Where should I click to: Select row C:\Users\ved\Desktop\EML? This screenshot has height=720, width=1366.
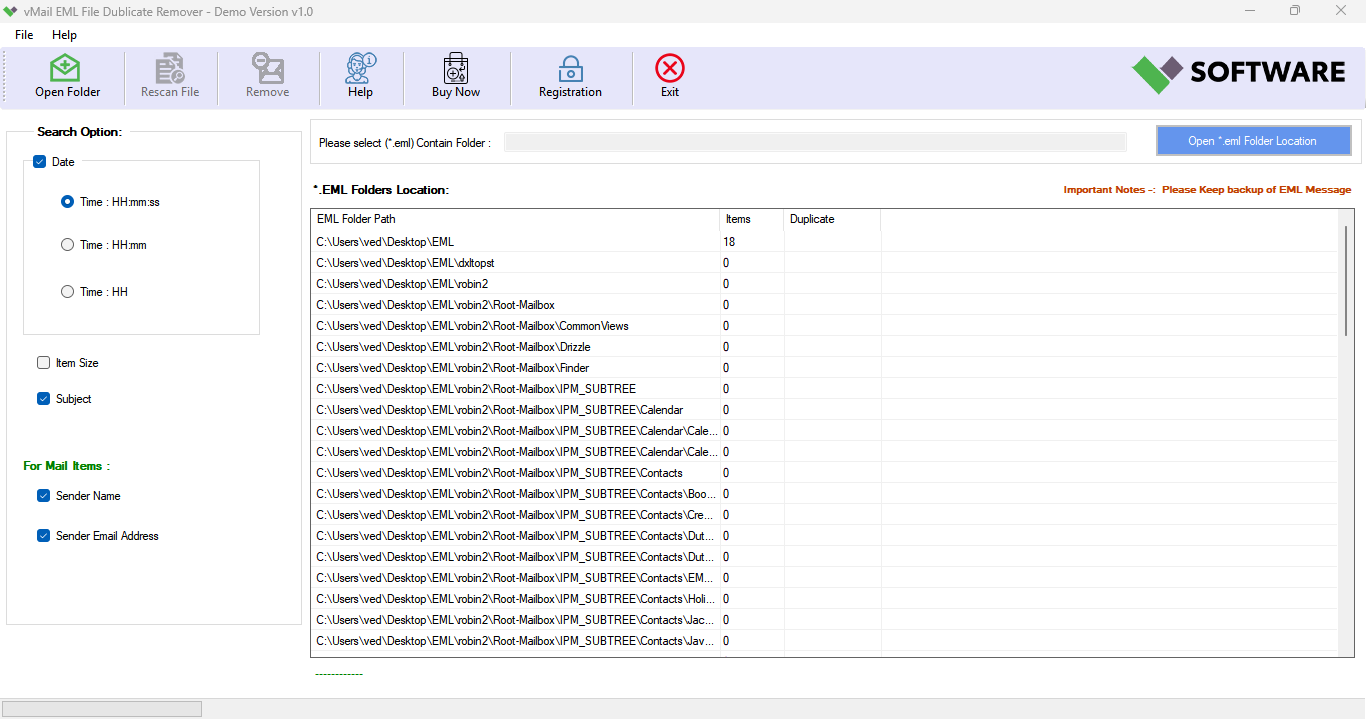click(x=824, y=241)
